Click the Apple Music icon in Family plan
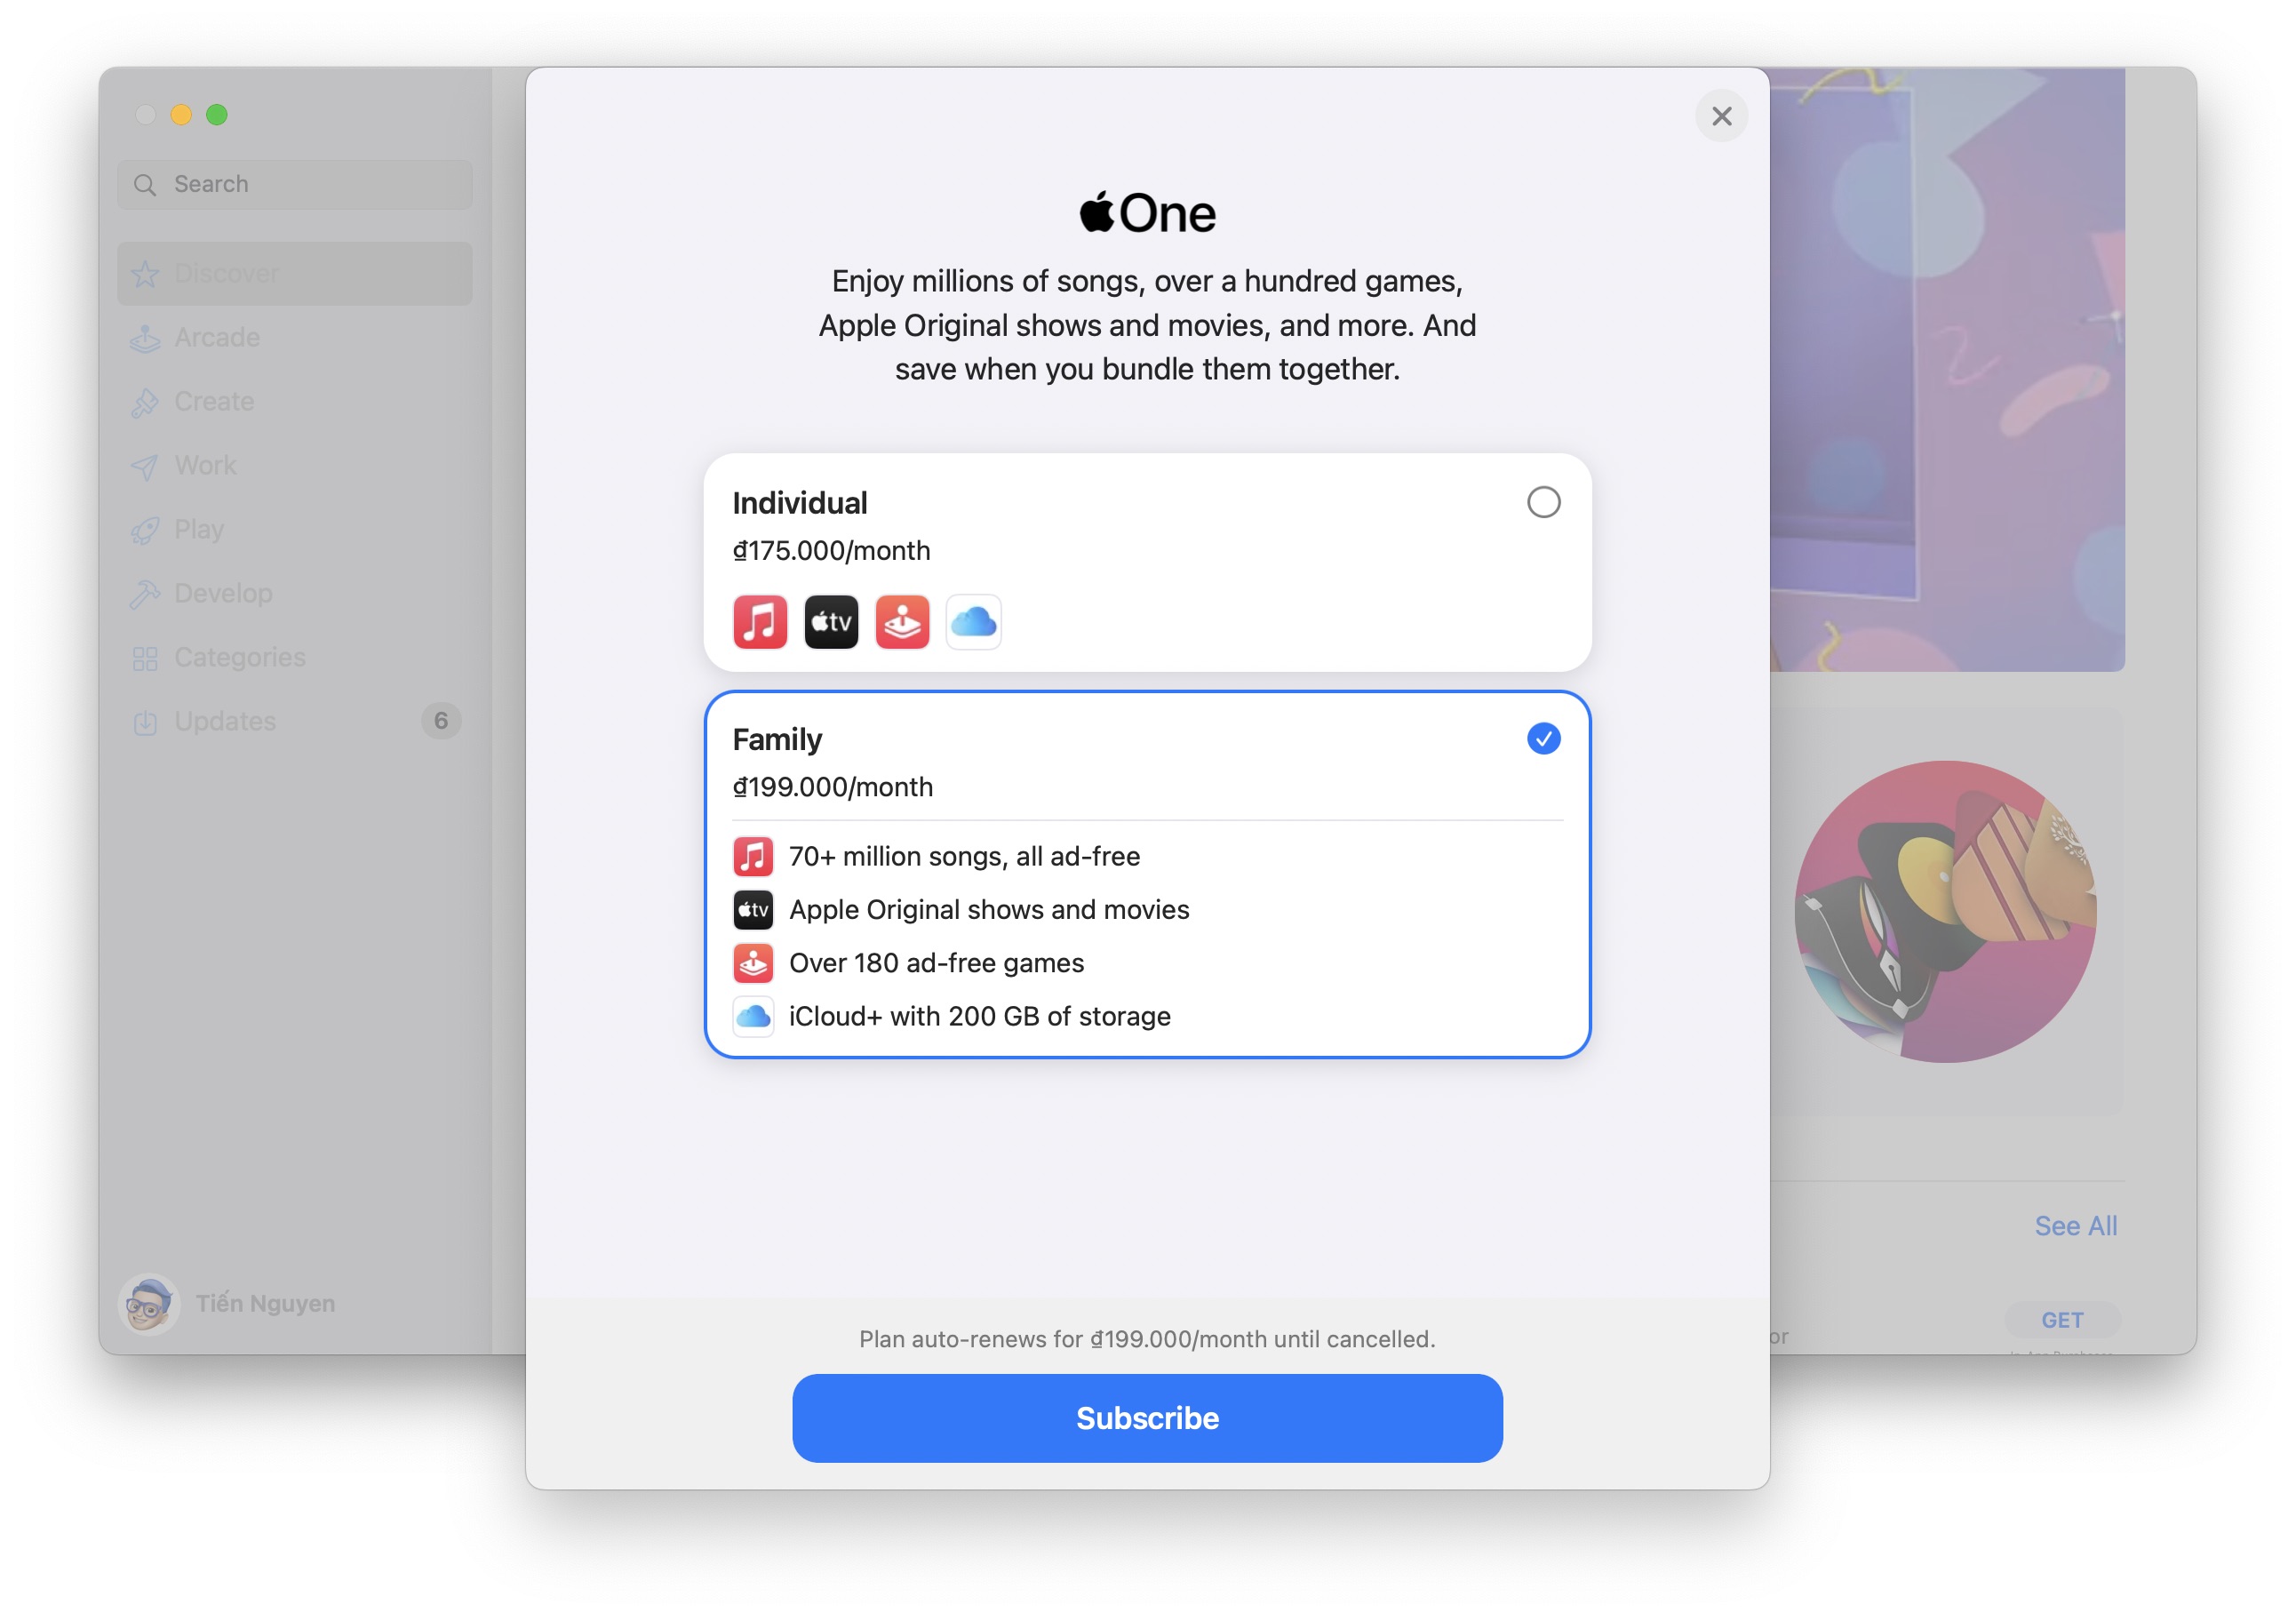 coord(753,854)
